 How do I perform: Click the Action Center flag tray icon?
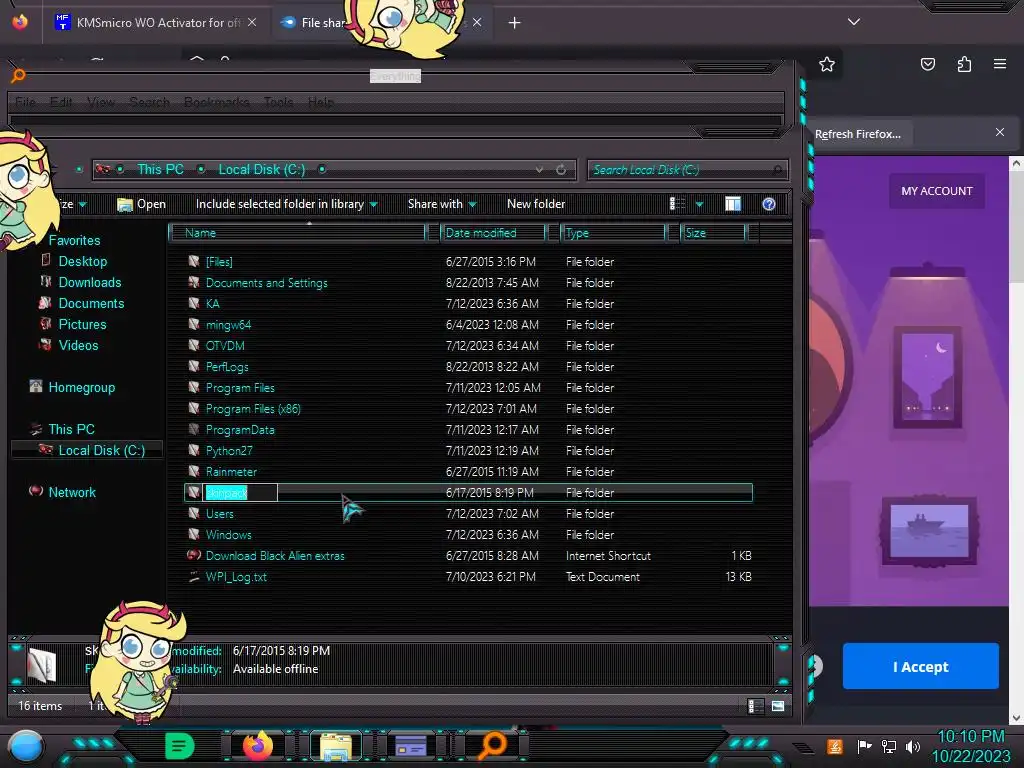click(x=864, y=746)
